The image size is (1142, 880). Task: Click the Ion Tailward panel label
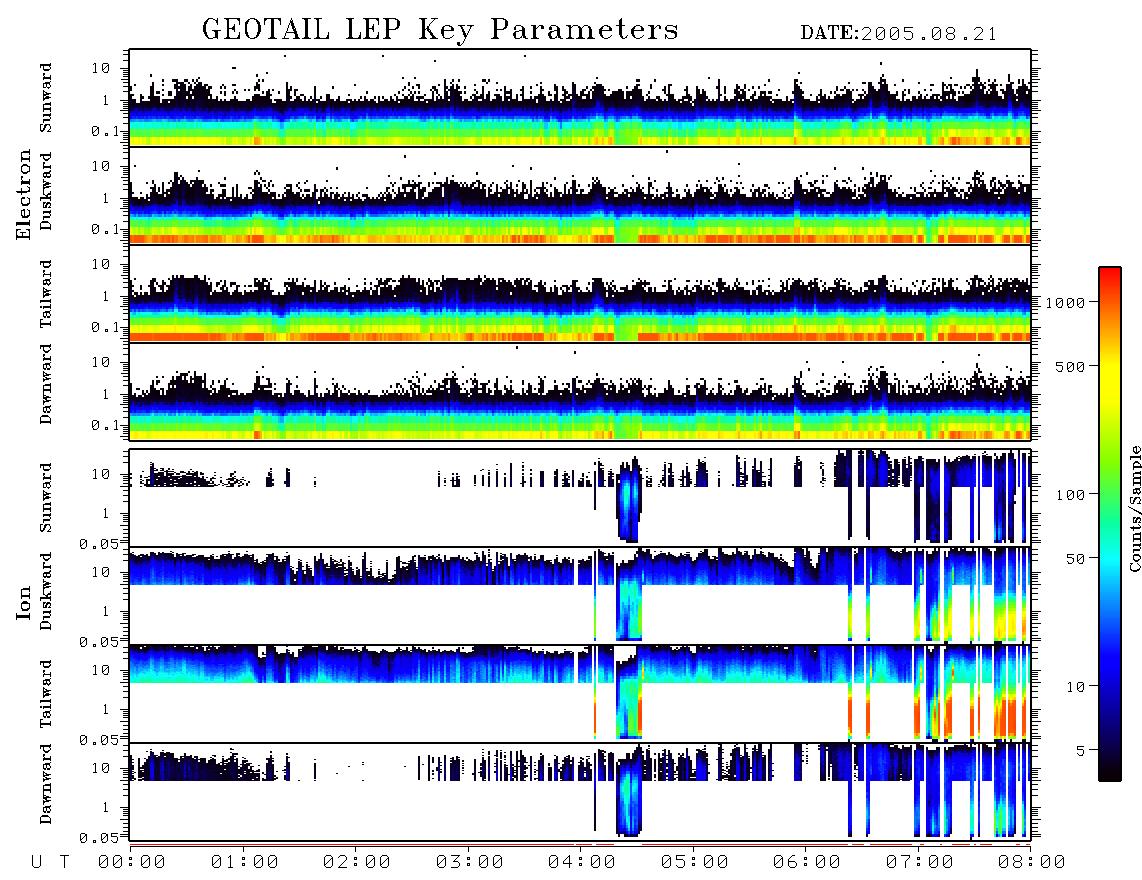pyautogui.click(x=46, y=694)
